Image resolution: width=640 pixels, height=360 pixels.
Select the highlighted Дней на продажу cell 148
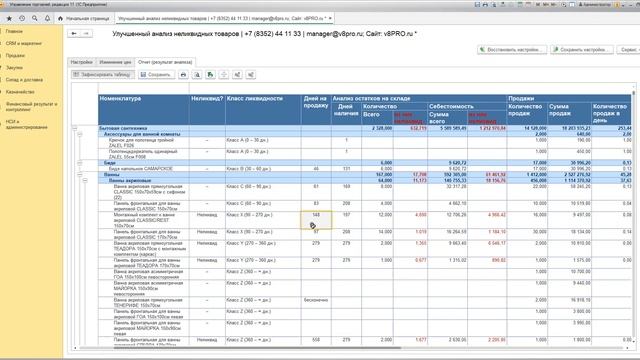coord(316,220)
